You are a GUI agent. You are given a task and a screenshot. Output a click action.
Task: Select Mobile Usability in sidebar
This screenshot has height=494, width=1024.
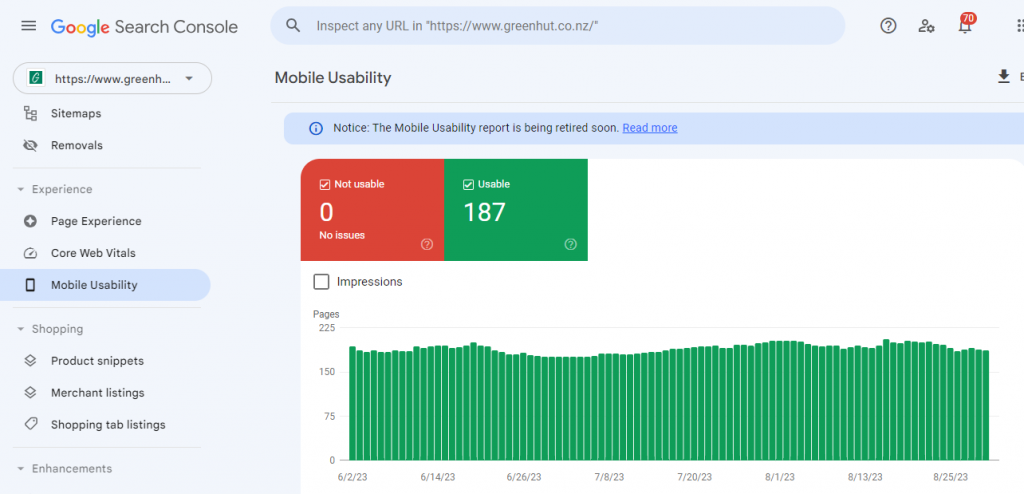(105, 285)
